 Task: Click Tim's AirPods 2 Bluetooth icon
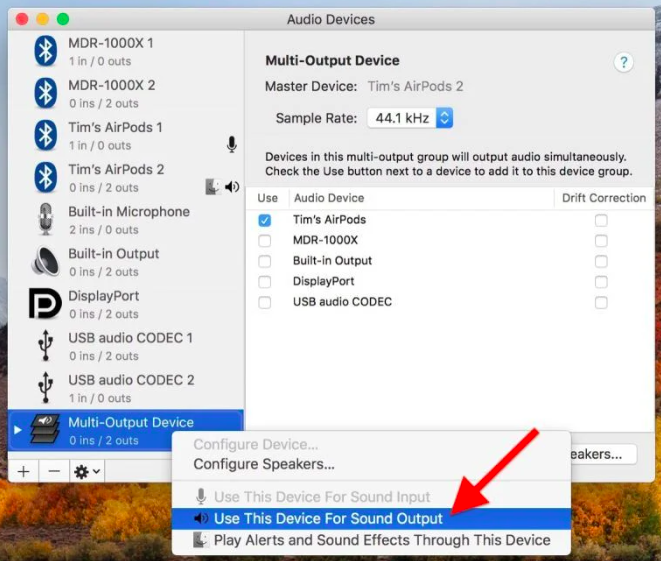coord(46,177)
